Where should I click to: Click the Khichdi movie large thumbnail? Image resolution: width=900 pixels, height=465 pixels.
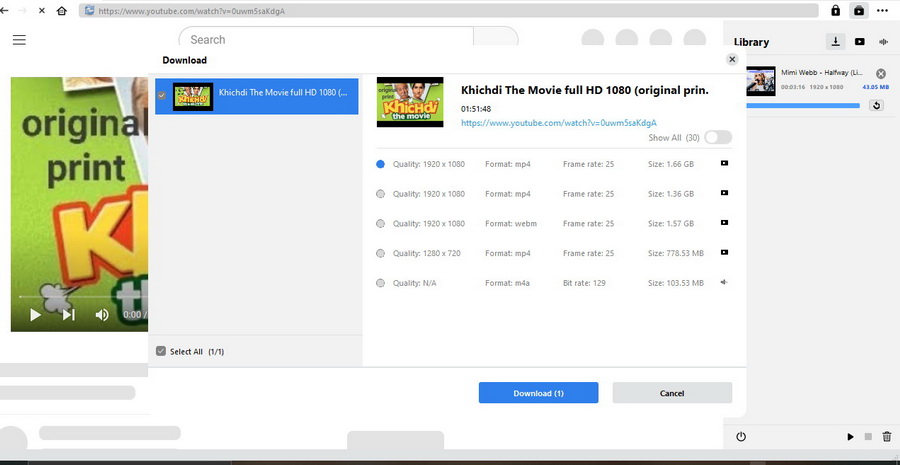[x=410, y=102]
